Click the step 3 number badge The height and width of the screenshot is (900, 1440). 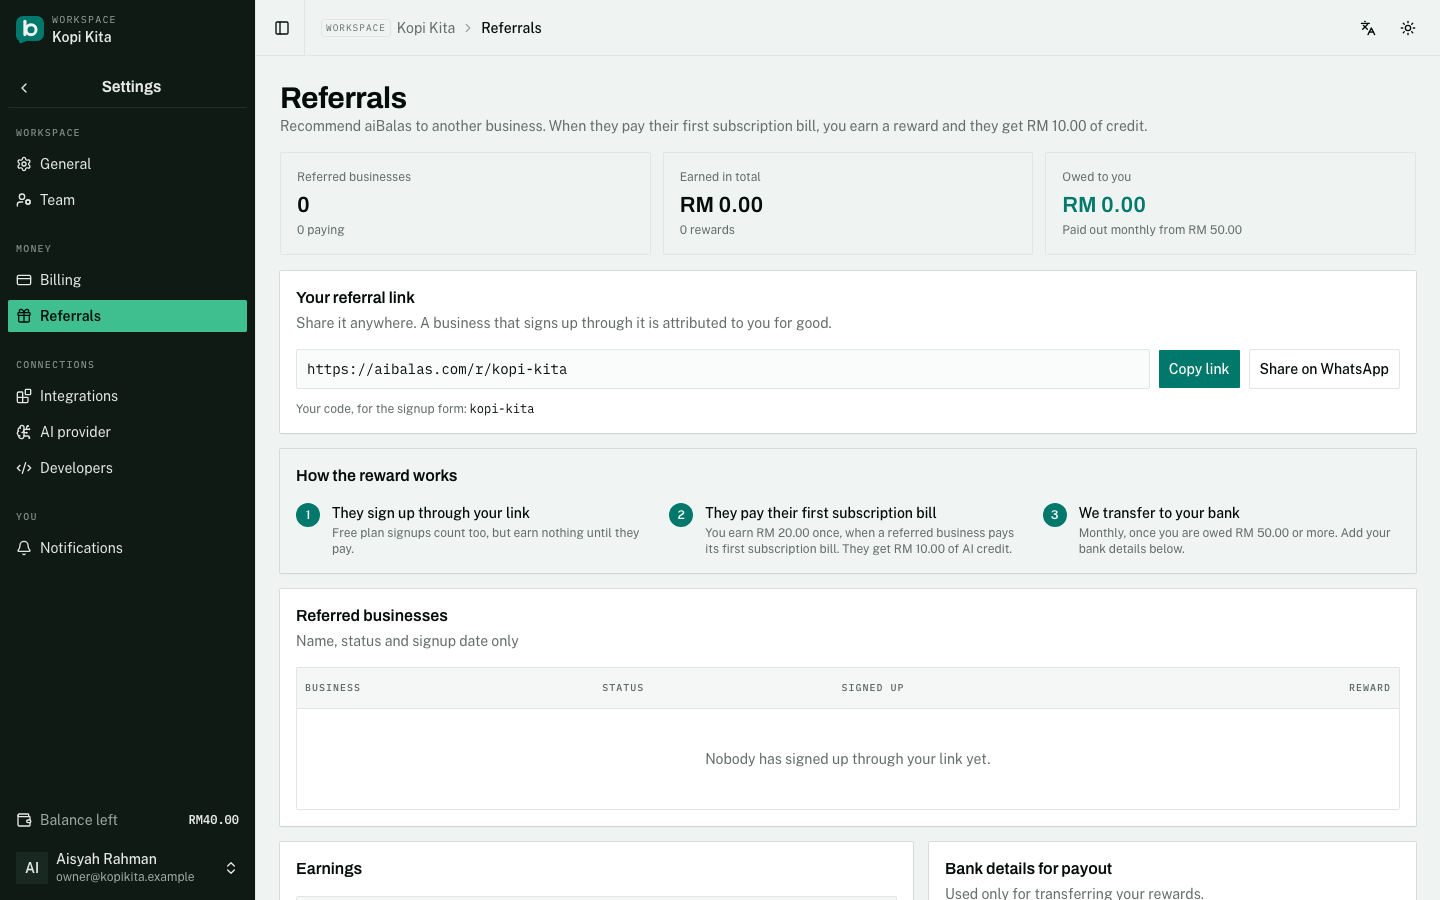click(x=1055, y=515)
